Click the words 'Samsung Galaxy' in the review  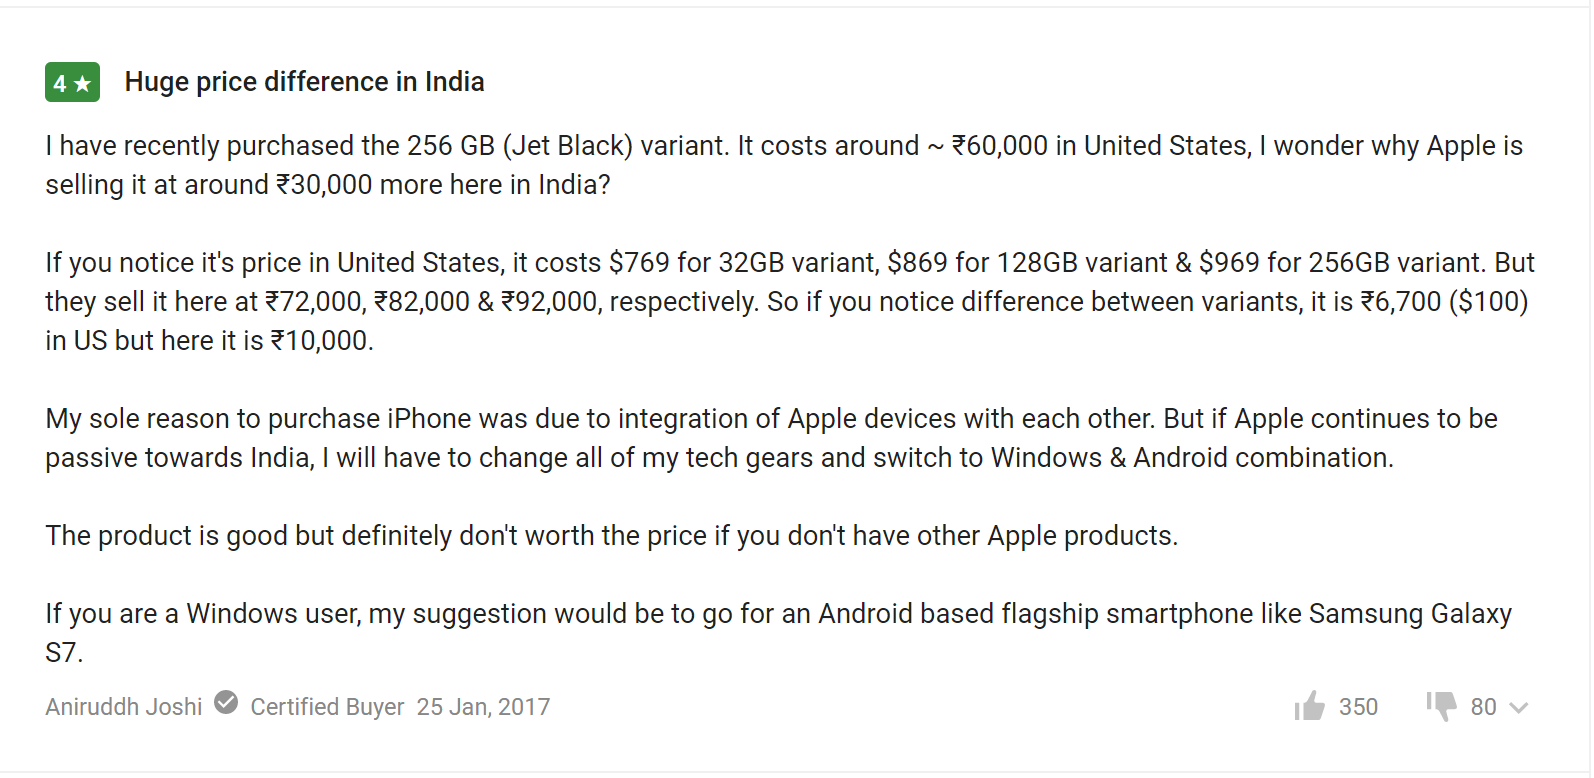coord(1410,614)
